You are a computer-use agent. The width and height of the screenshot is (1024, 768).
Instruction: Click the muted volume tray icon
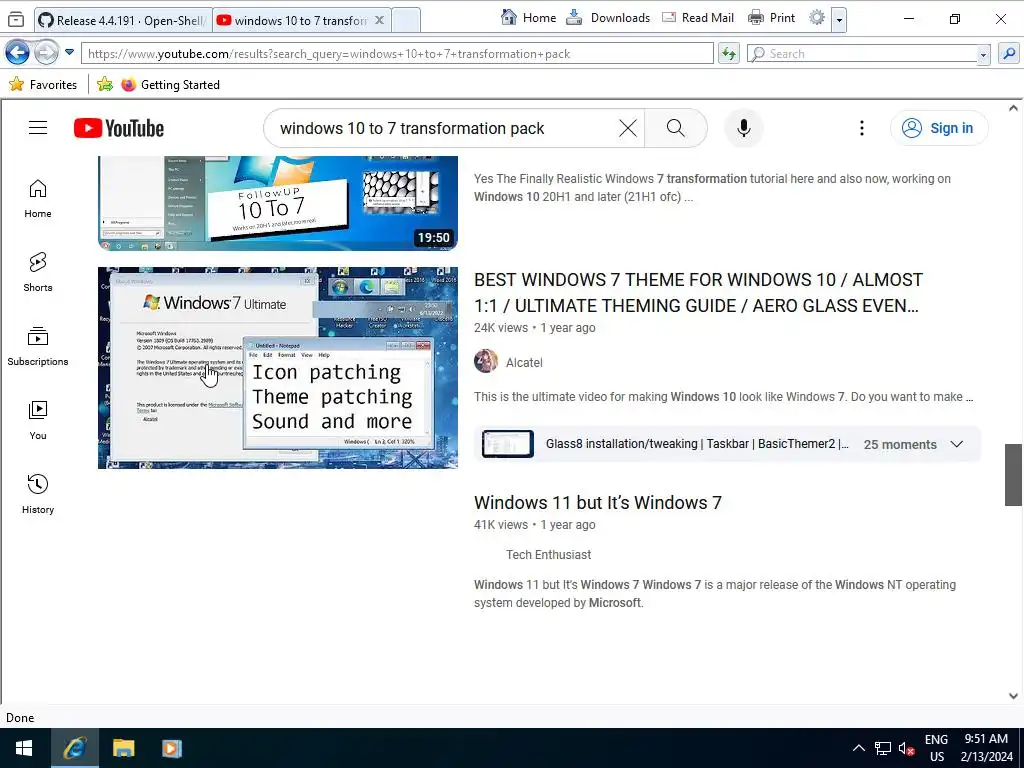pos(906,748)
